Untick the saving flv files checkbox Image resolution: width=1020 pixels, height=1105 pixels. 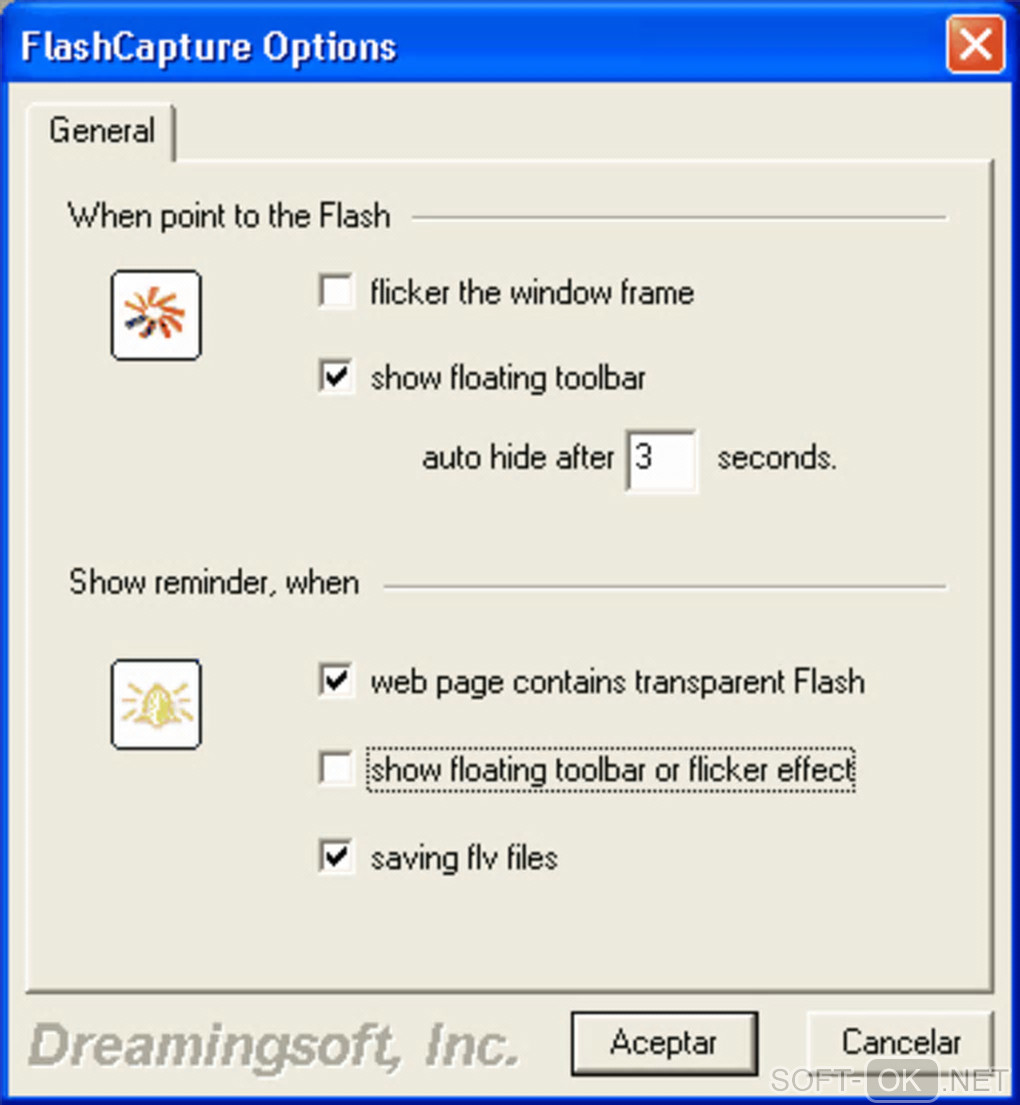[x=336, y=858]
